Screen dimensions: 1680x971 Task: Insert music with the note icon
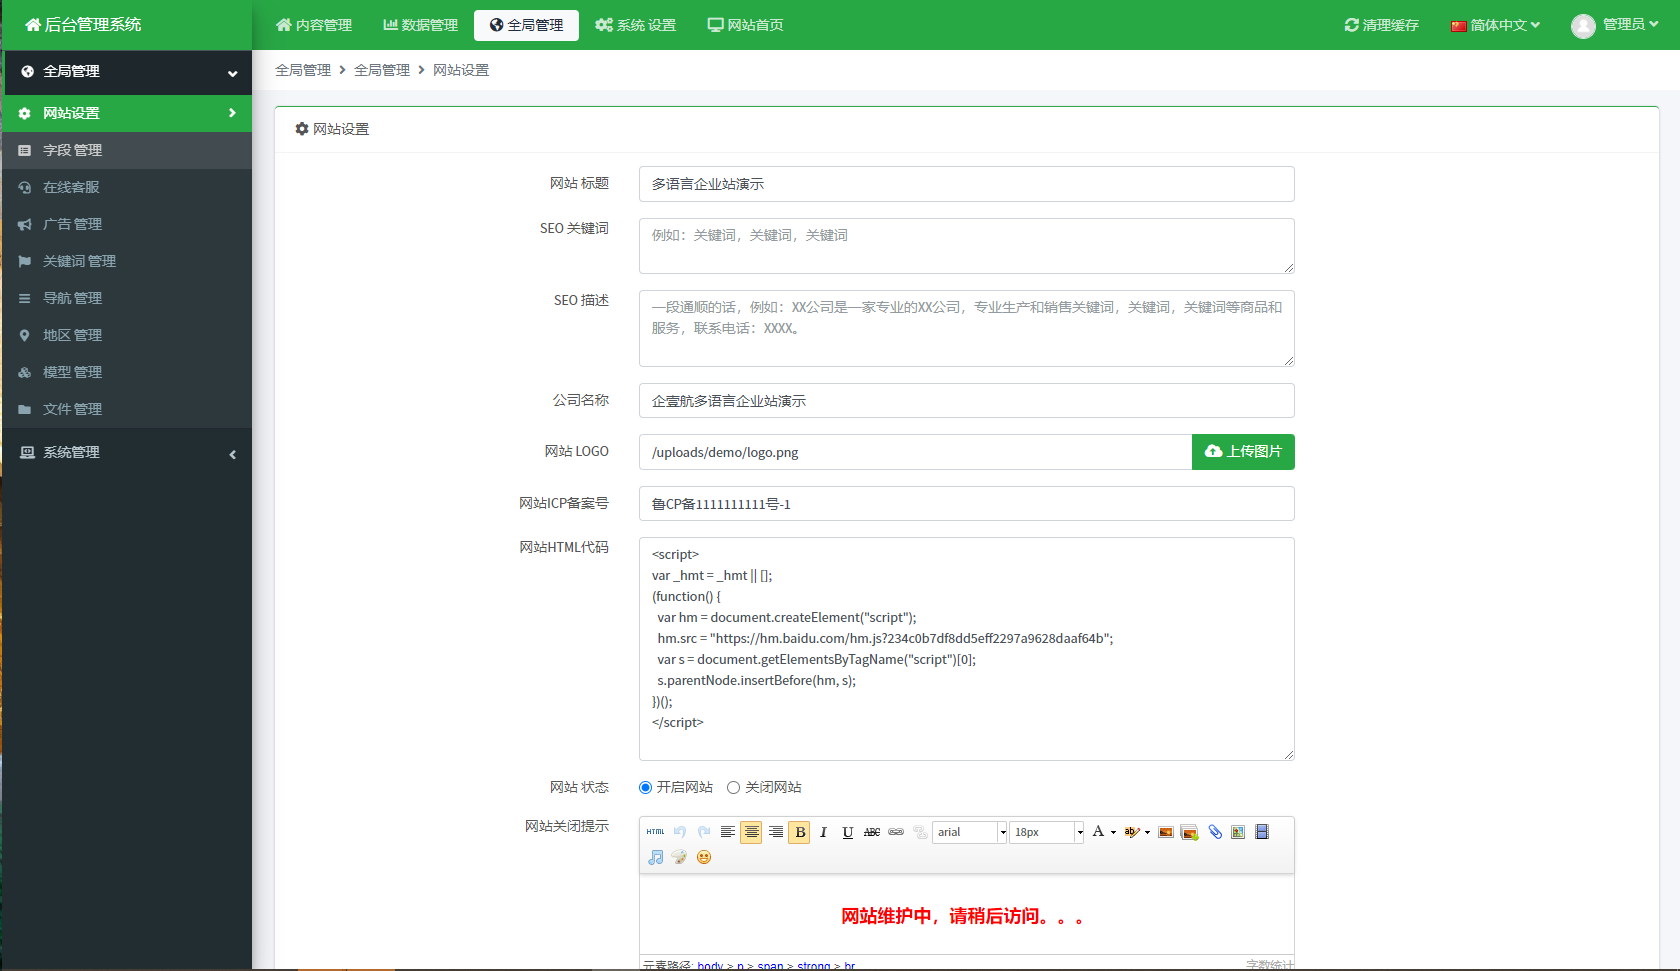[x=655, y=857]
